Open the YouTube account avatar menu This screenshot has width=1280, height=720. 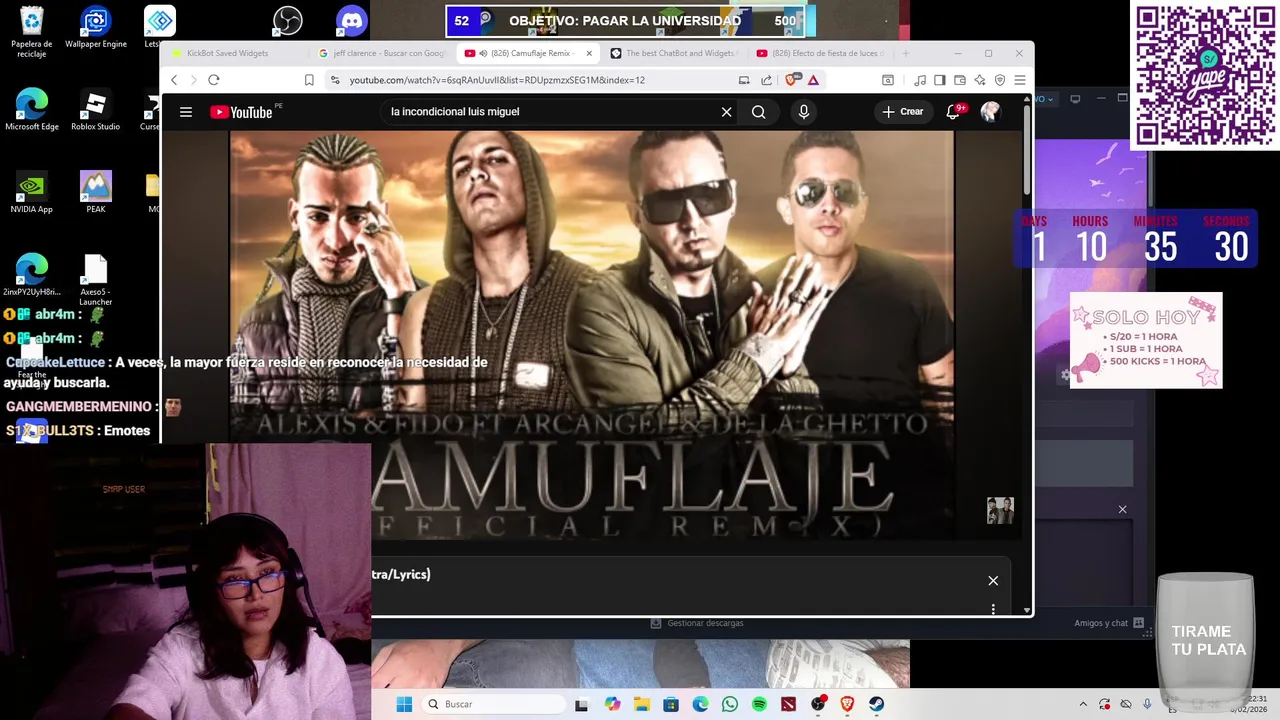click(990, 112)
